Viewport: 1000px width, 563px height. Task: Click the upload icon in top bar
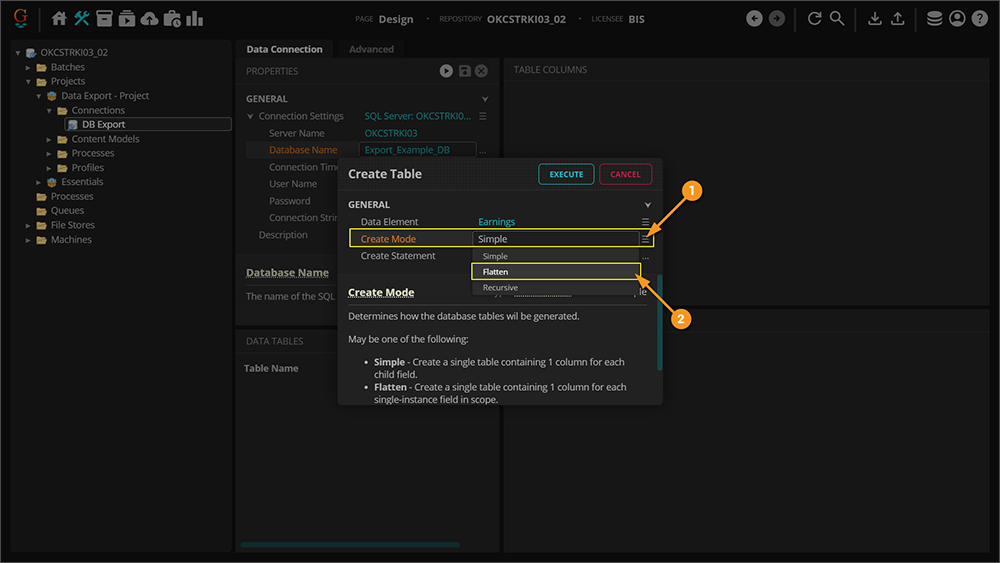[898, 19]
